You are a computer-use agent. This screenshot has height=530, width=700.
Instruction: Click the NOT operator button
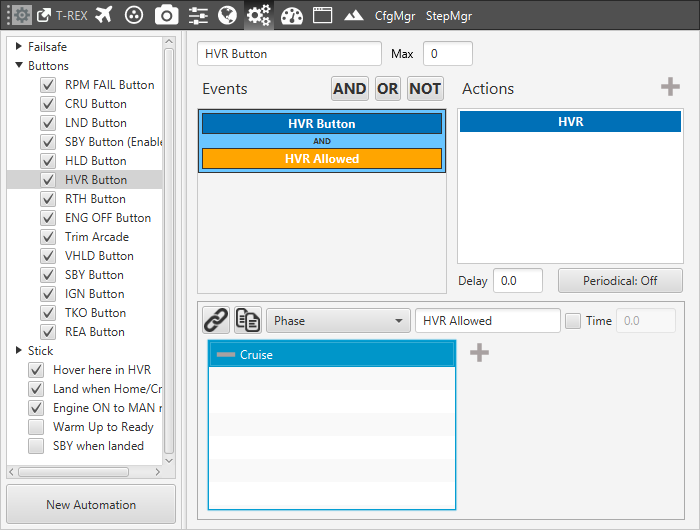[425, 88]
